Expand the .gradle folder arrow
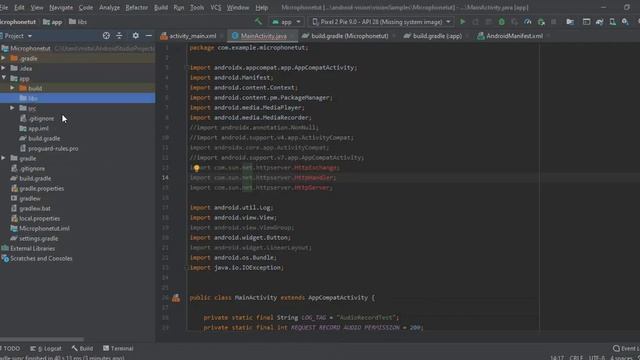This screenshot has width=640, height=360. (x=4, y=58)
